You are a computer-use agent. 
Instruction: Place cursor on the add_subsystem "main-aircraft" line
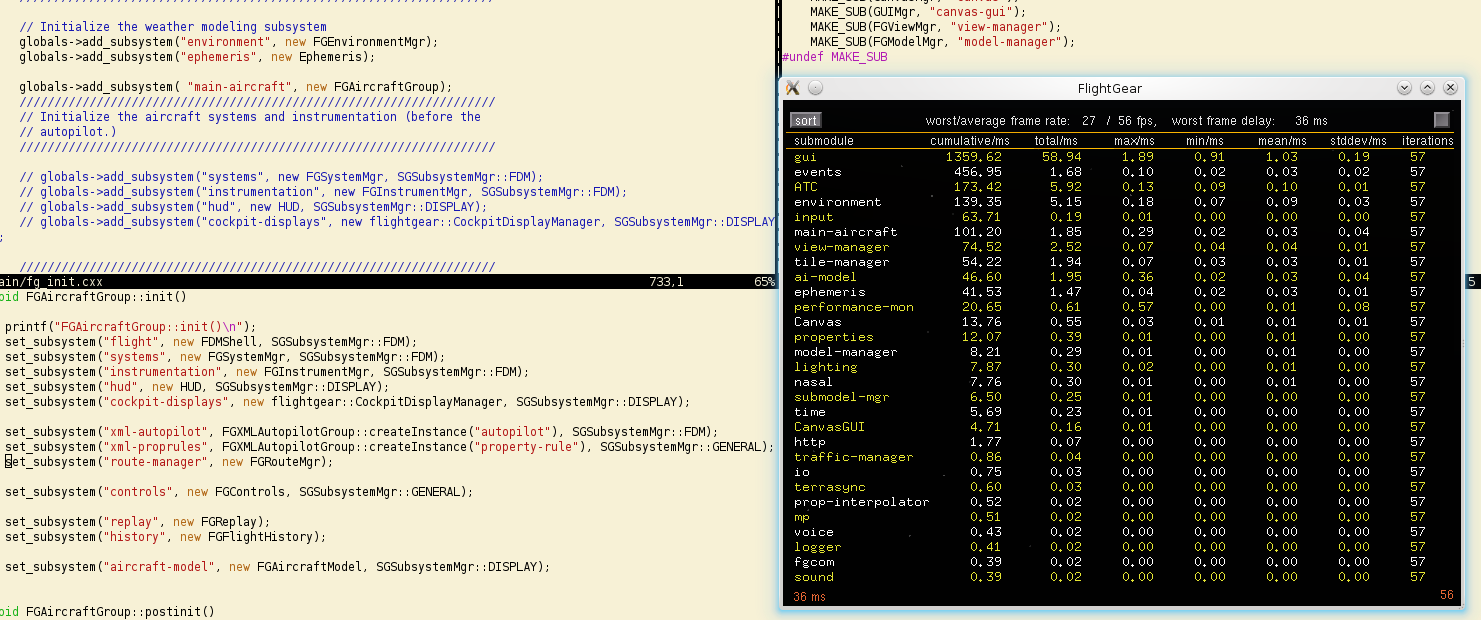click(x=236, y=87)
